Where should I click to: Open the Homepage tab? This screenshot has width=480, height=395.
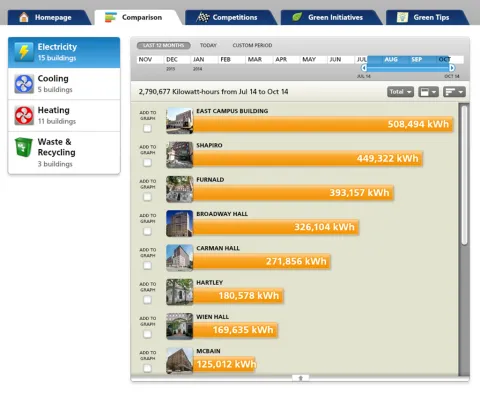(x=49, y=17)
